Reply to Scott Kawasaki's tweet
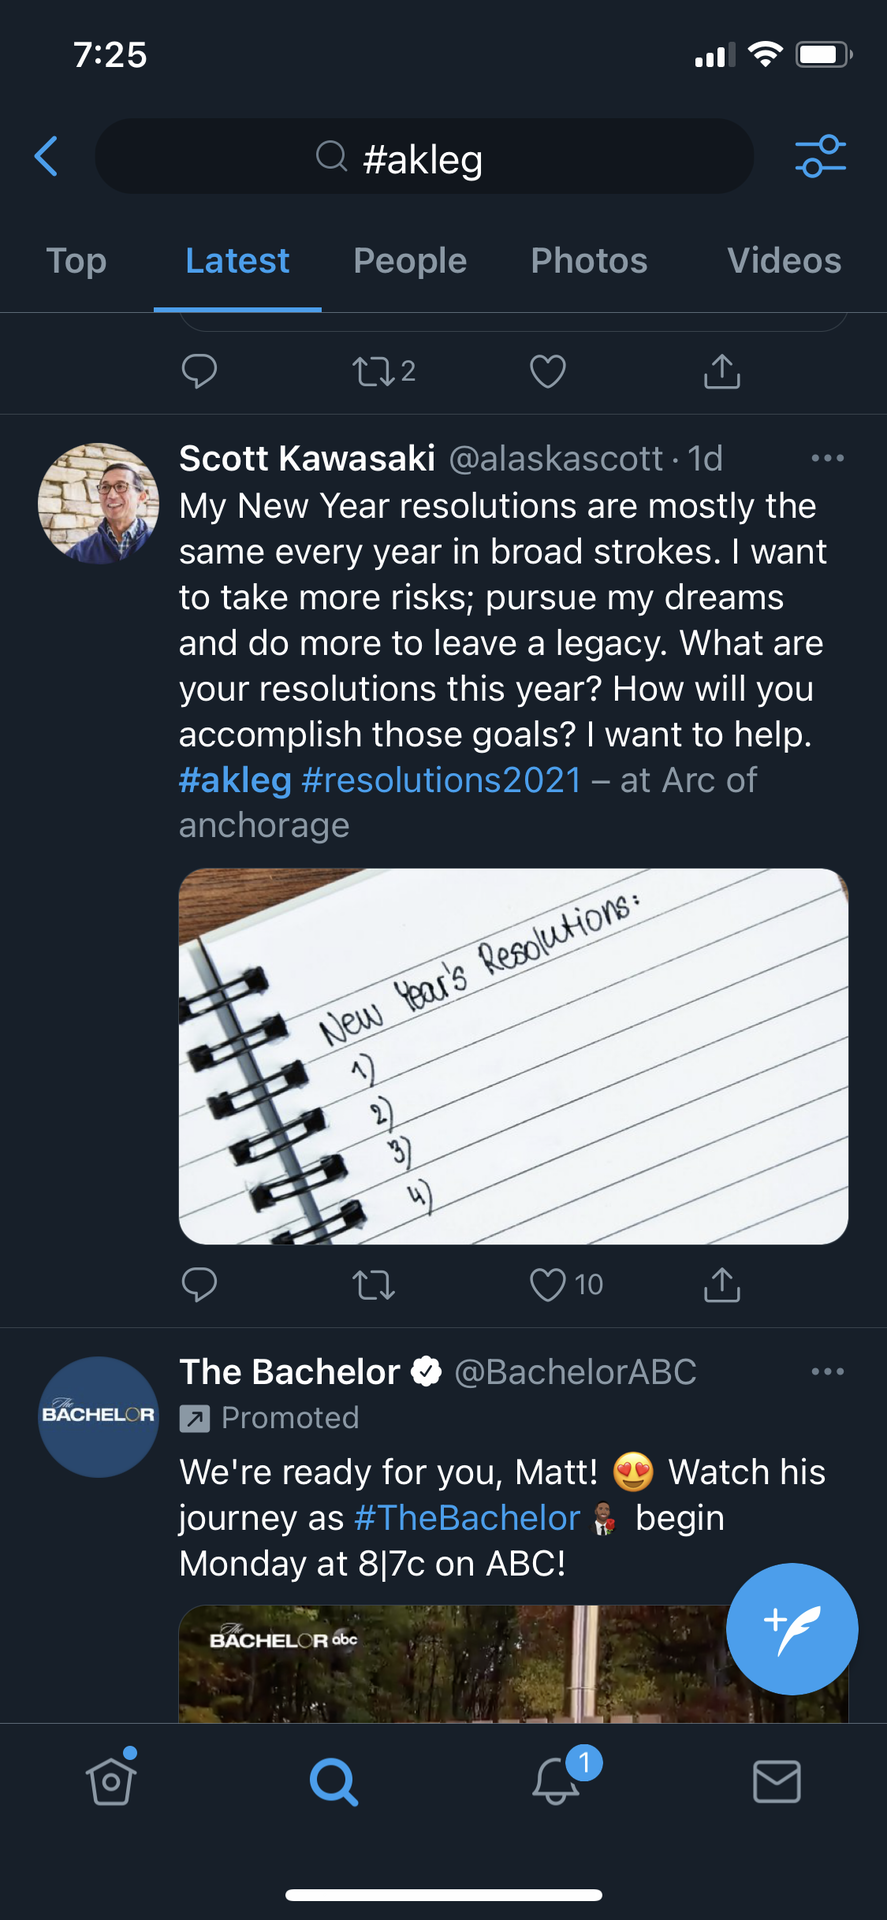 [199, 1284]
